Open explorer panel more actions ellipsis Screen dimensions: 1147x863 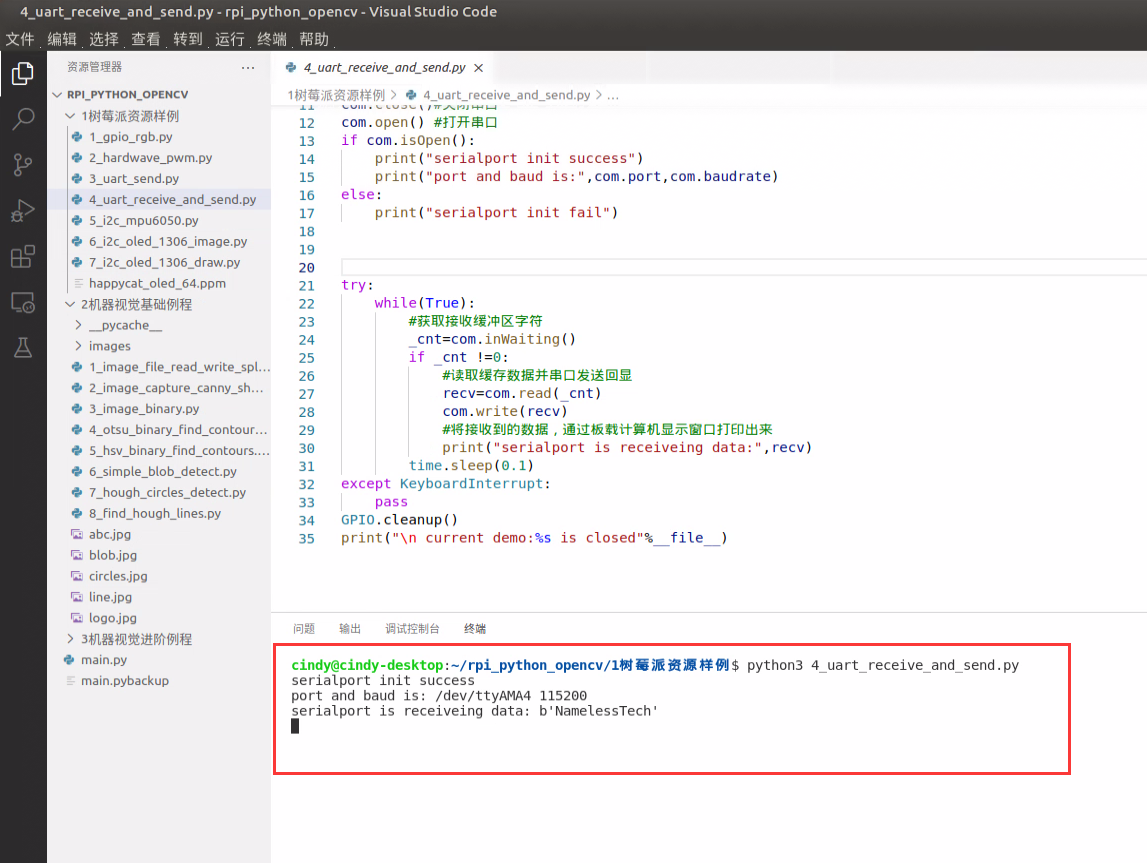click(248, 67)
